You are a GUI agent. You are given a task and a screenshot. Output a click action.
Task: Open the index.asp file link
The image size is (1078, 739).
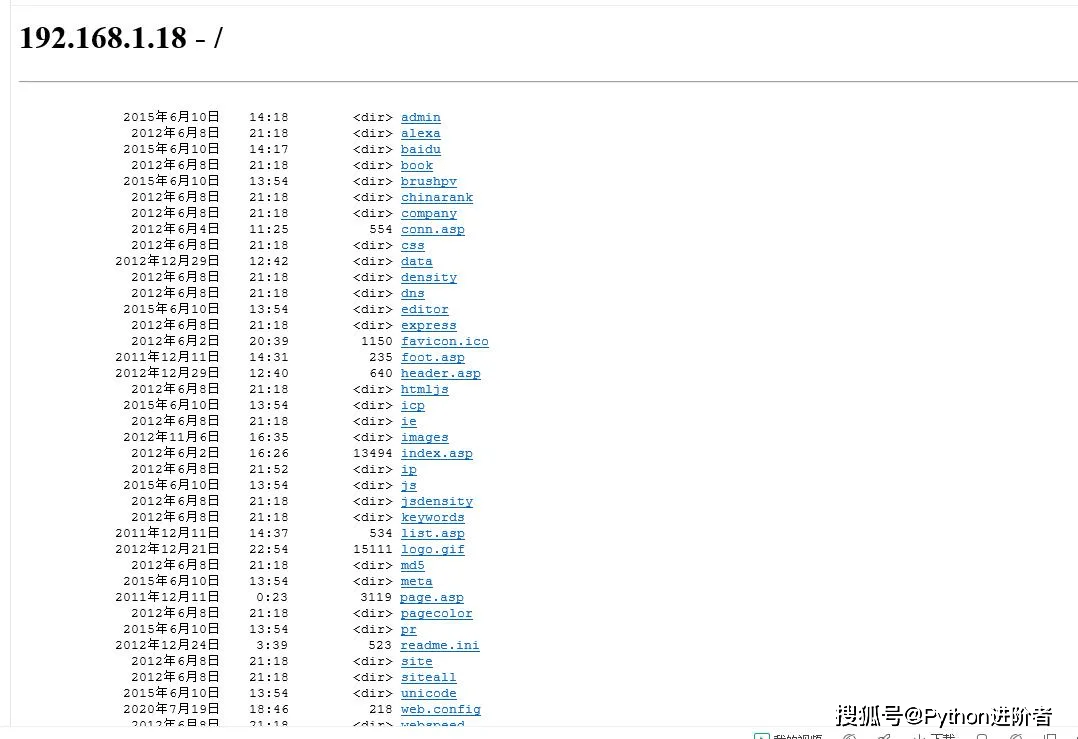click(x=437, y=453)
